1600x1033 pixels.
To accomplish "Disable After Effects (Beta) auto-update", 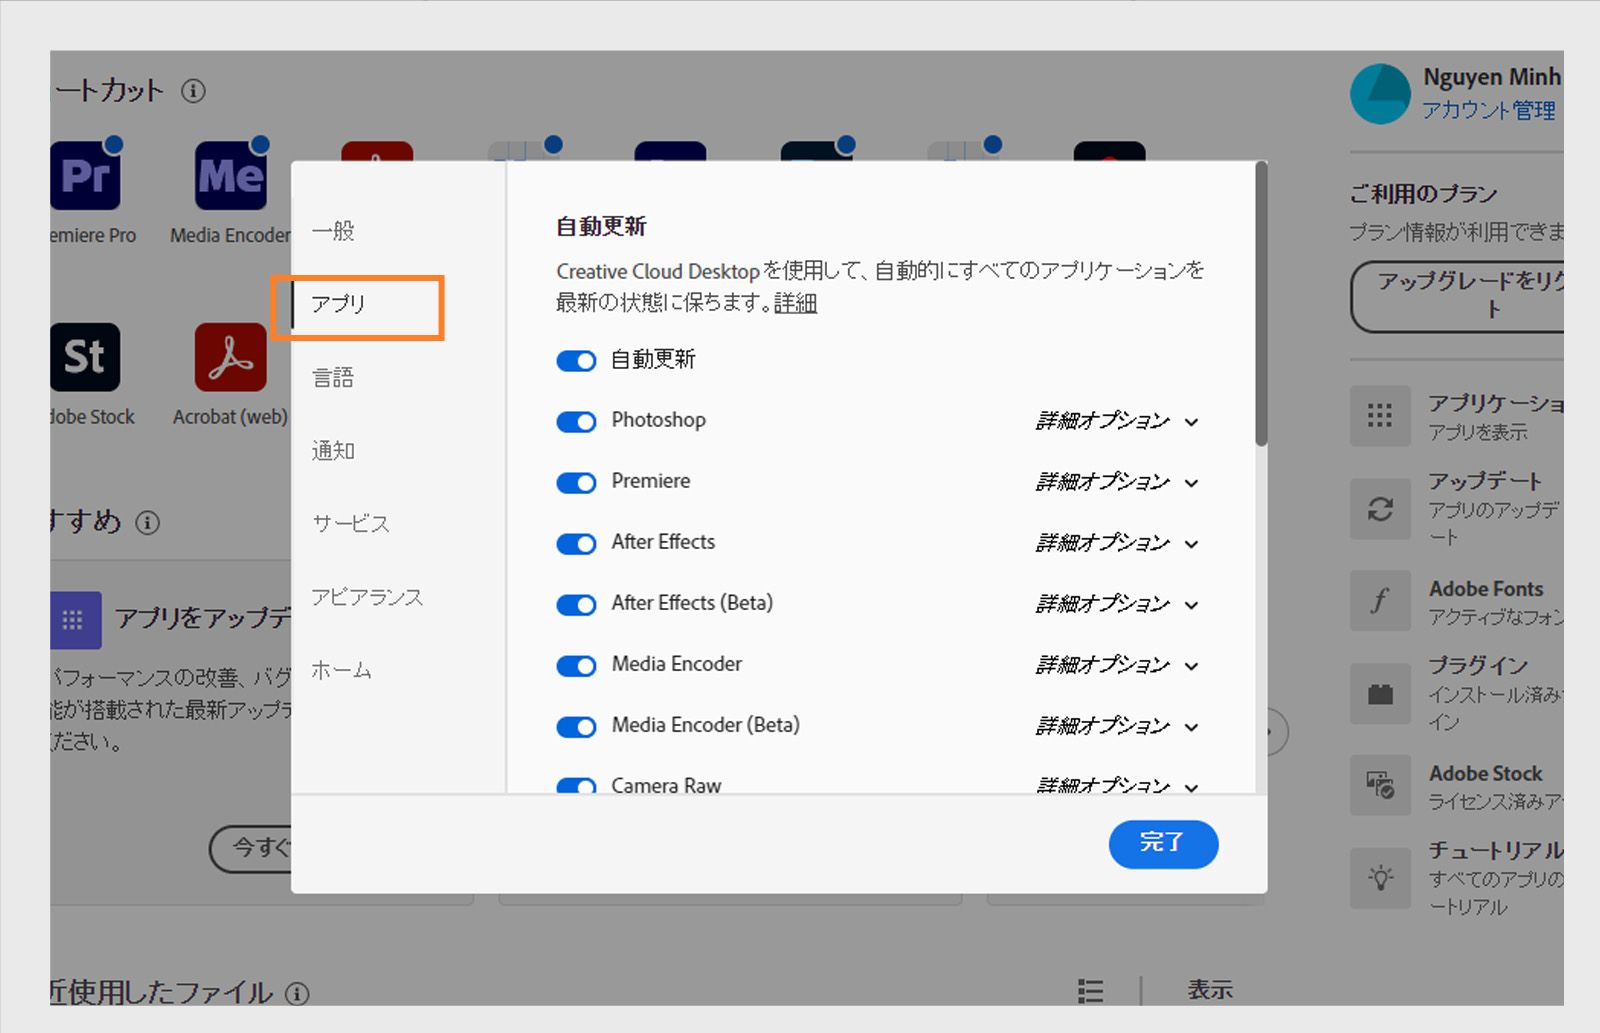I will (x=575, y=604).
